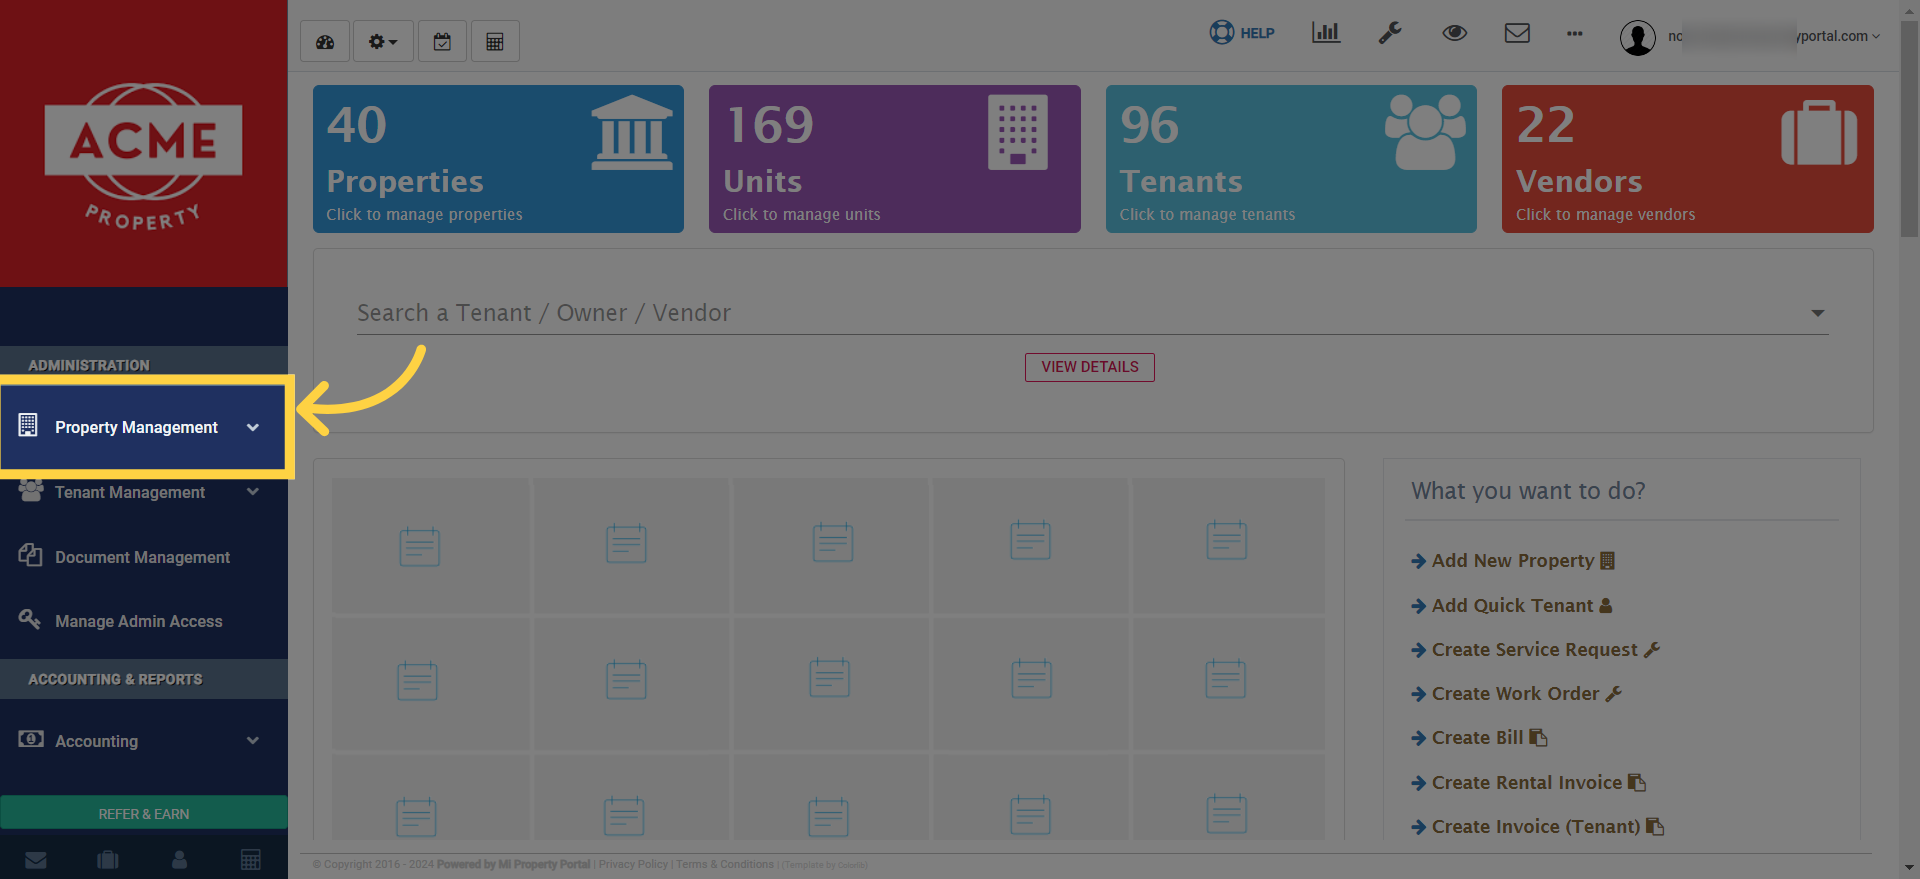
Task: Click the Accounting chevron arrow
Action: (x=253, y=741)
